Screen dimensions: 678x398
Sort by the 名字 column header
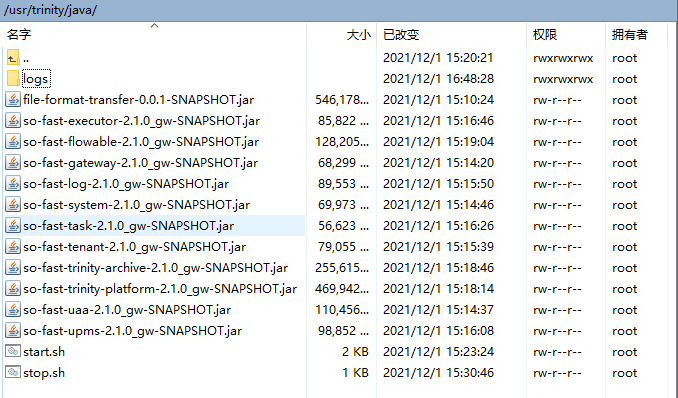pos(19,35)
